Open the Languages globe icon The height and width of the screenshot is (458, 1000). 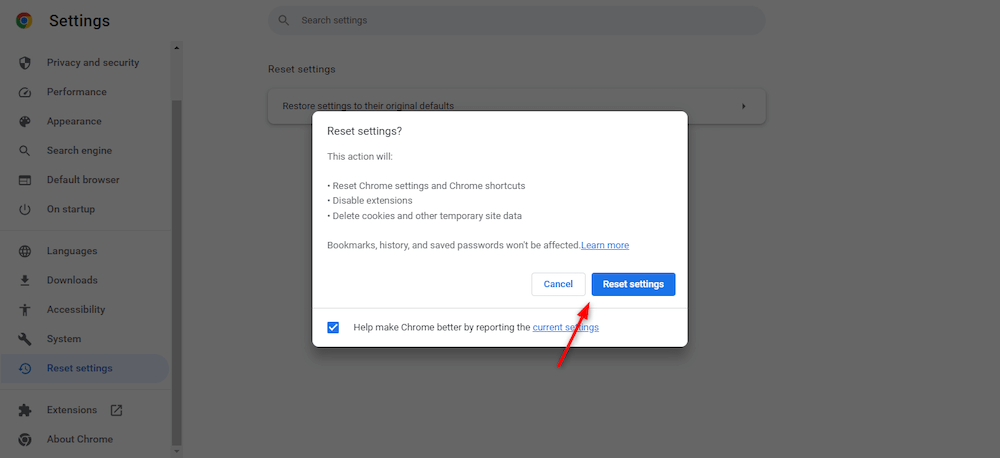(x=25, y=251)
